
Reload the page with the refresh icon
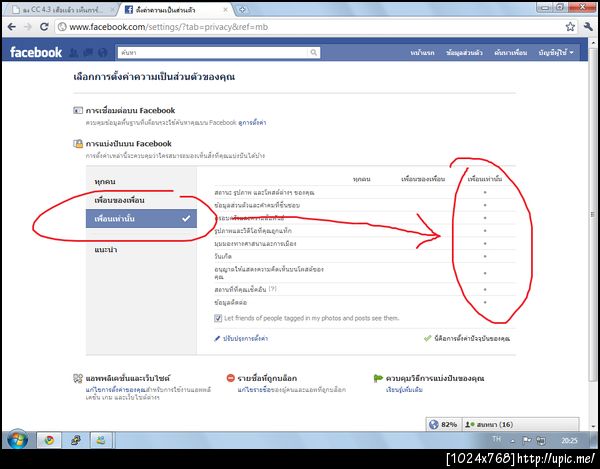click(x=44, y=27)
